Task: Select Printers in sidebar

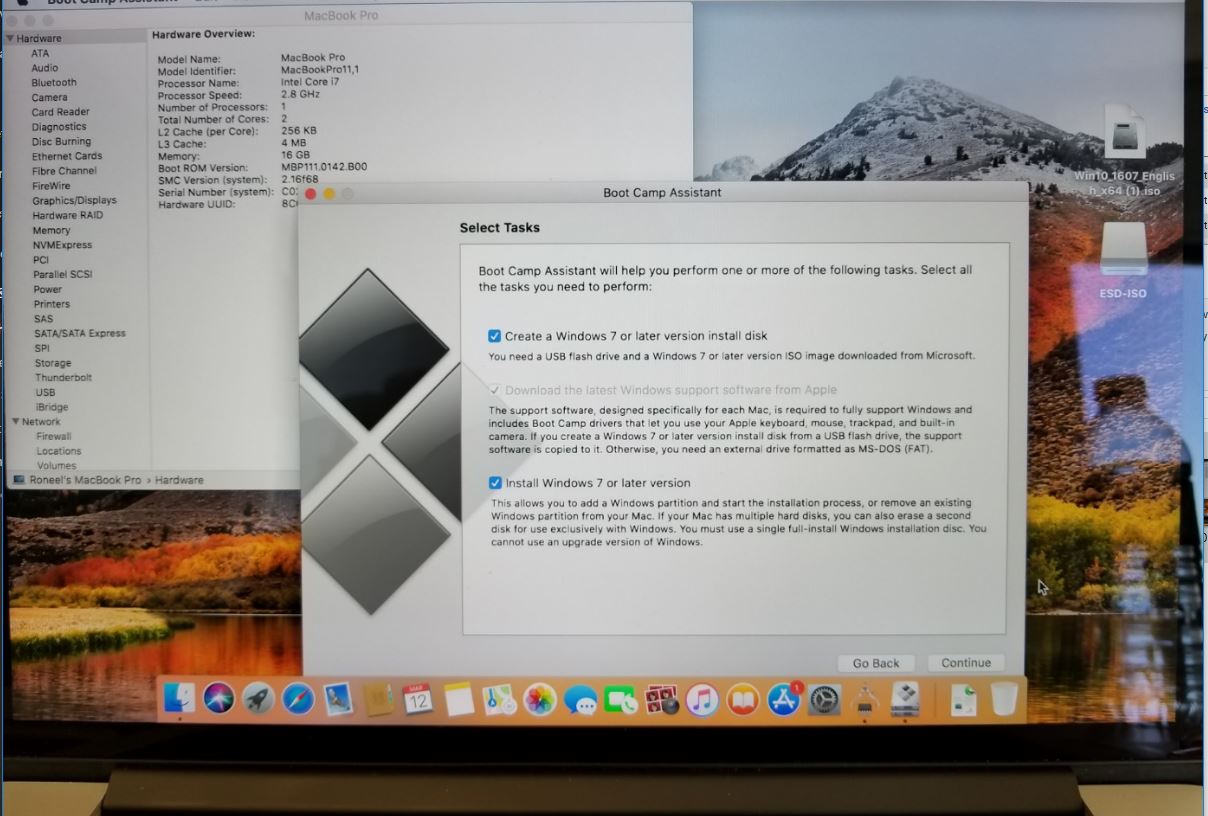Action: click(52, 304)
